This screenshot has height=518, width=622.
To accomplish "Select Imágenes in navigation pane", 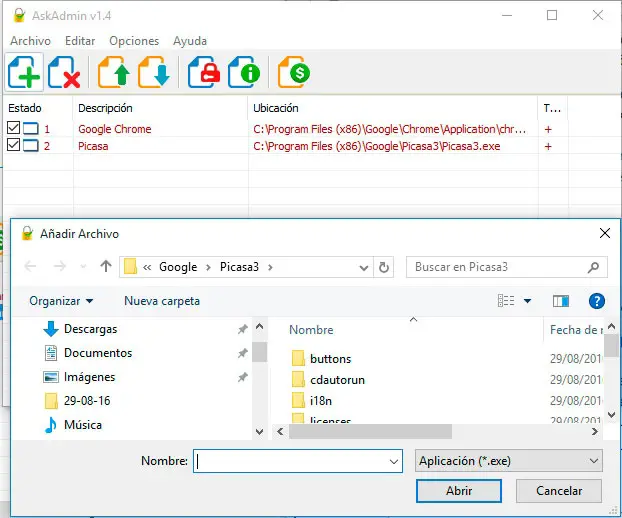I will coord(89,377).
